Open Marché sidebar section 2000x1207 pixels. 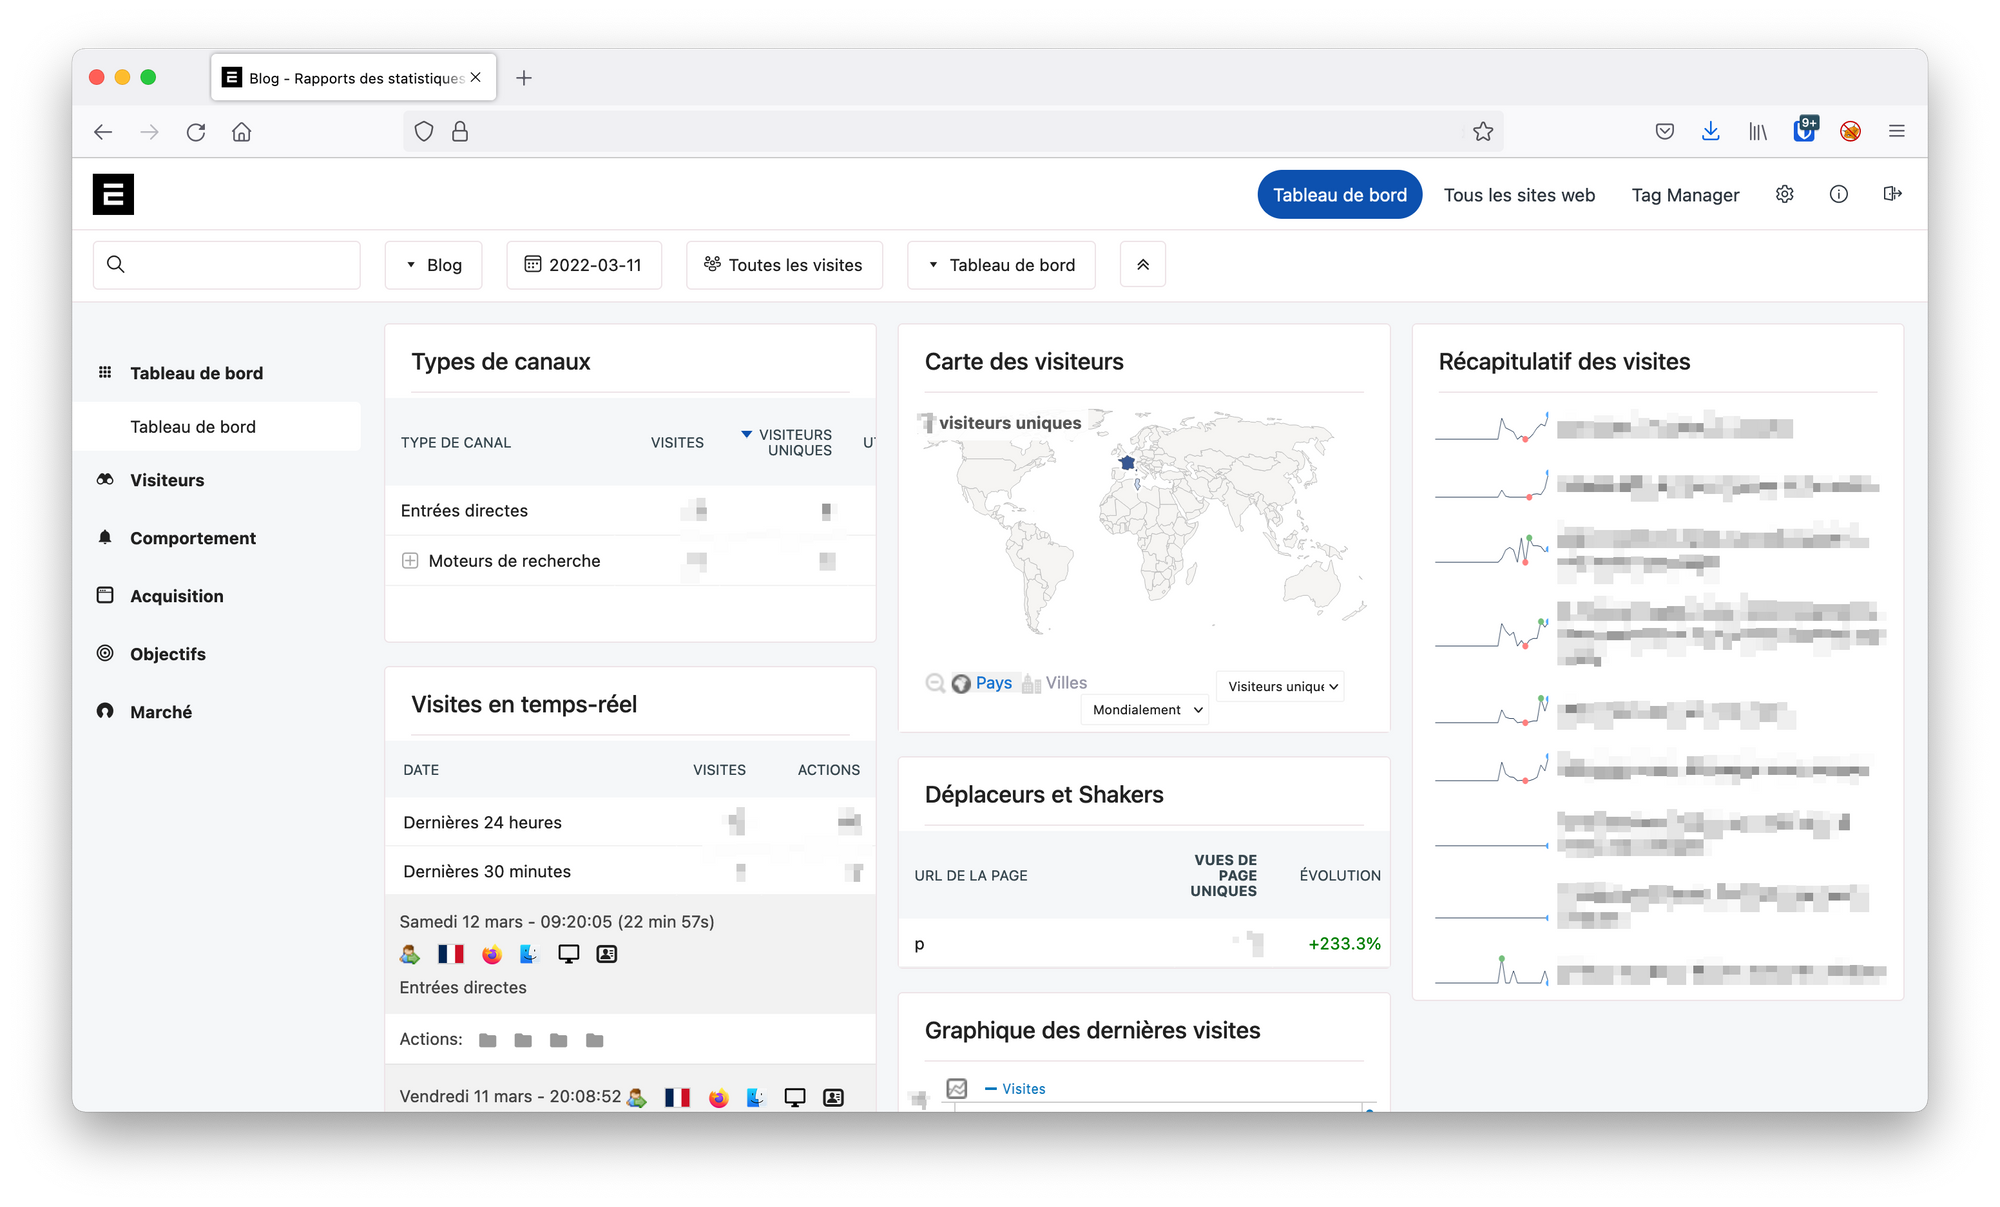click(x=161, y=712)
